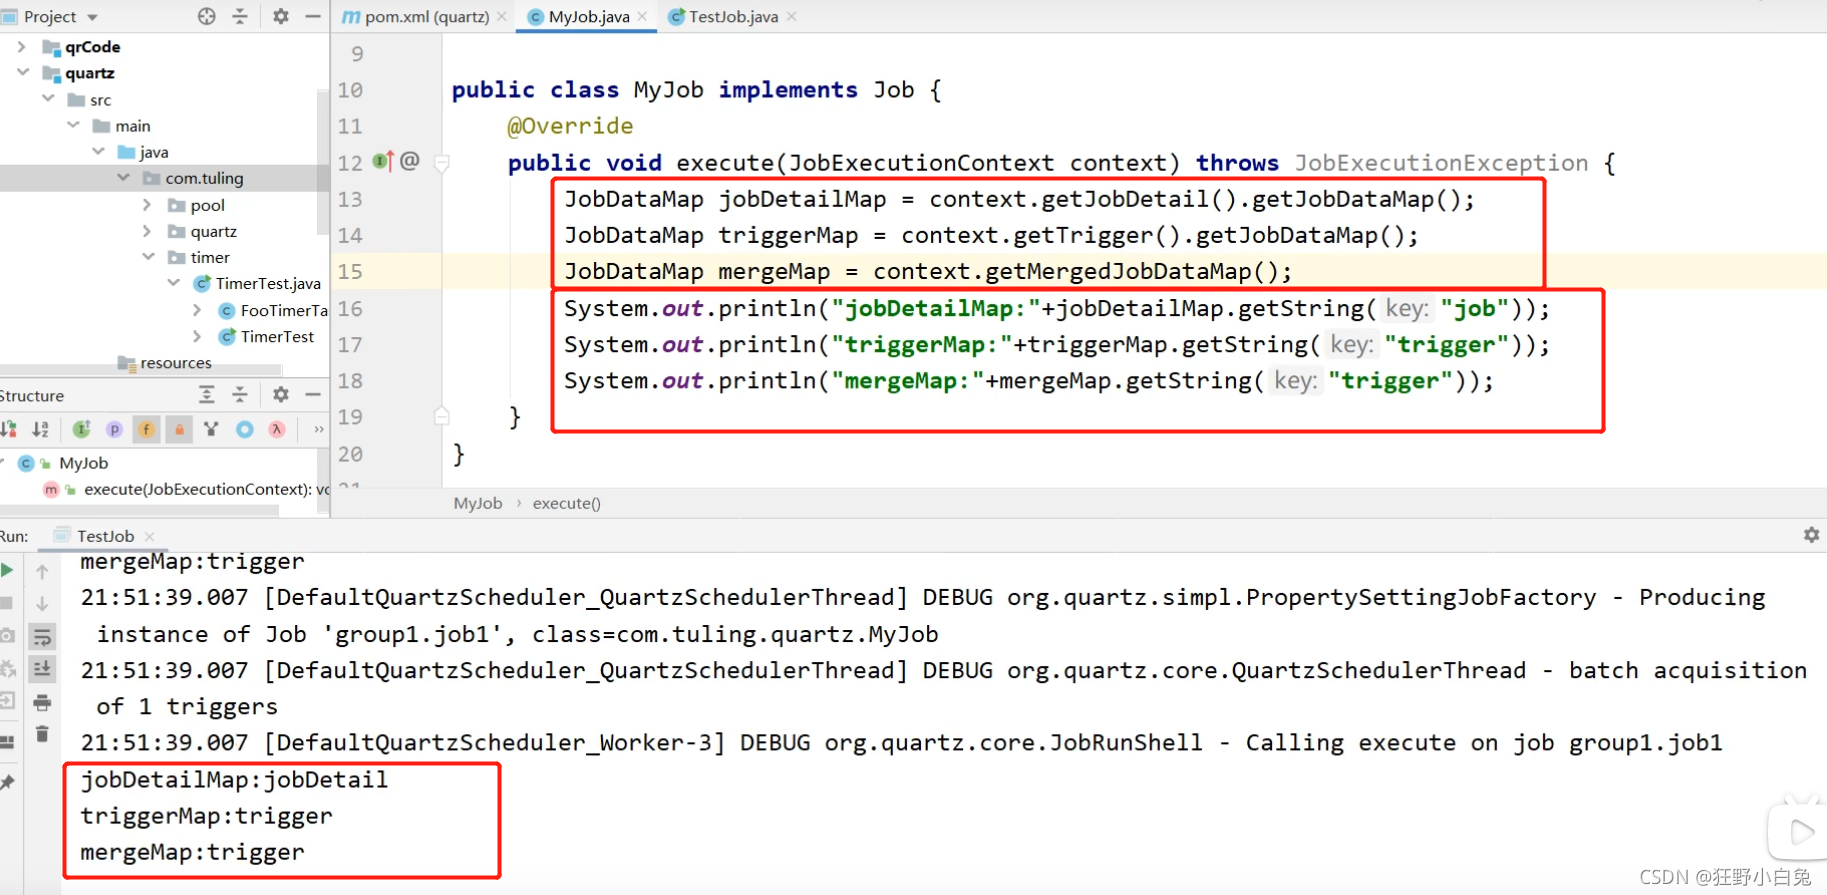Collapse the main folder
The height and width of the screenshot is (895, 1827).
click(73, 125)
